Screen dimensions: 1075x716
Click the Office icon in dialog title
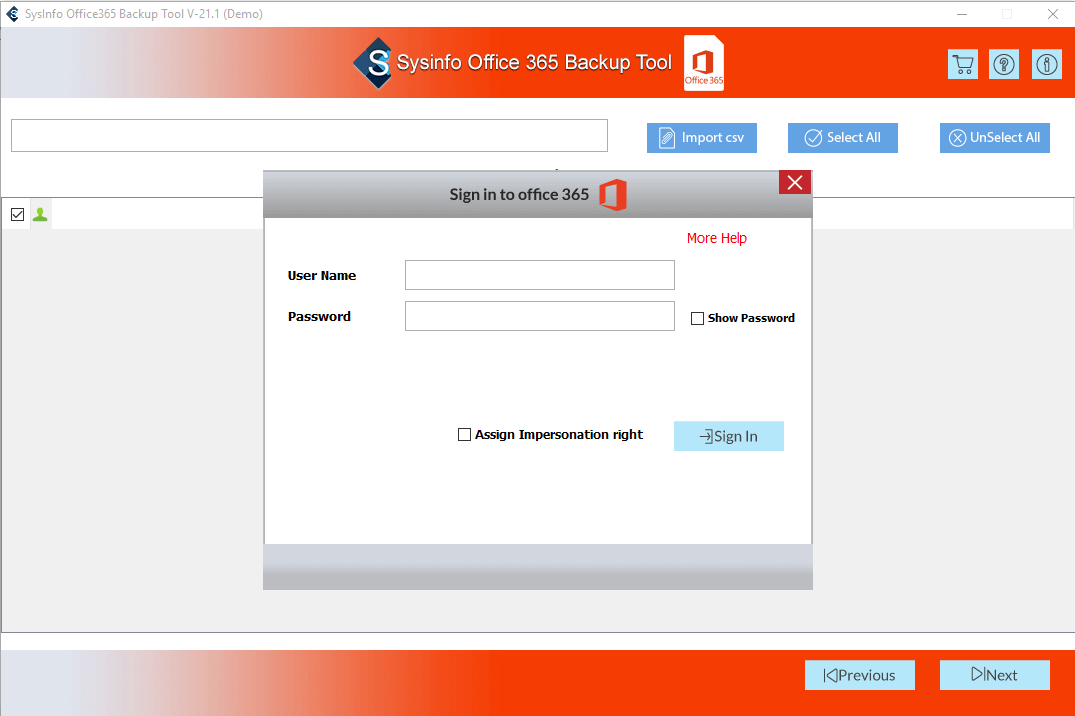612,195
